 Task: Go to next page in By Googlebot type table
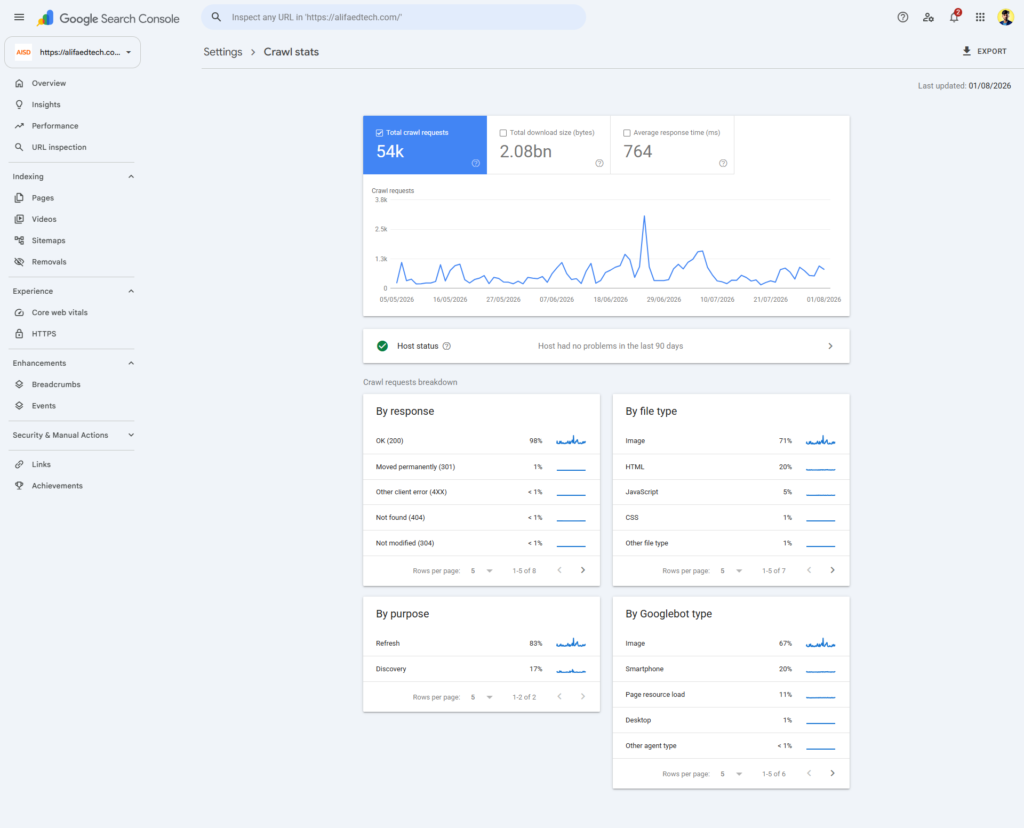tap(832, 773)
